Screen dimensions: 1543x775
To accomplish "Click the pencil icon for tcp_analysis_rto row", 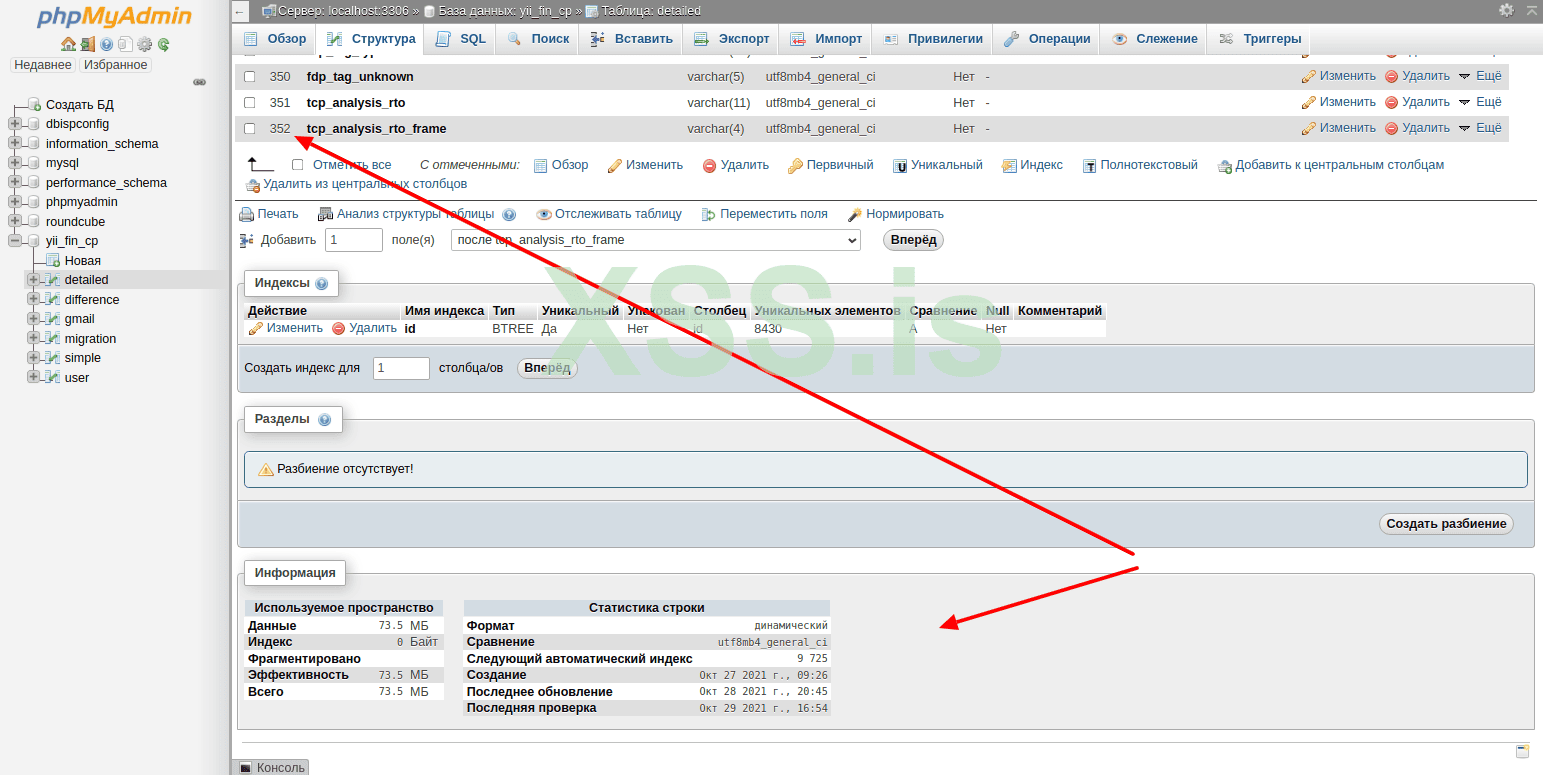I will point(1308,102).
